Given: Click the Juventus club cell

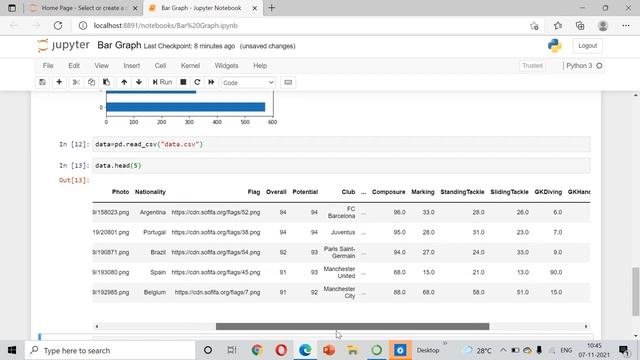Looking at the screenshot, I should tap(343, 232).
